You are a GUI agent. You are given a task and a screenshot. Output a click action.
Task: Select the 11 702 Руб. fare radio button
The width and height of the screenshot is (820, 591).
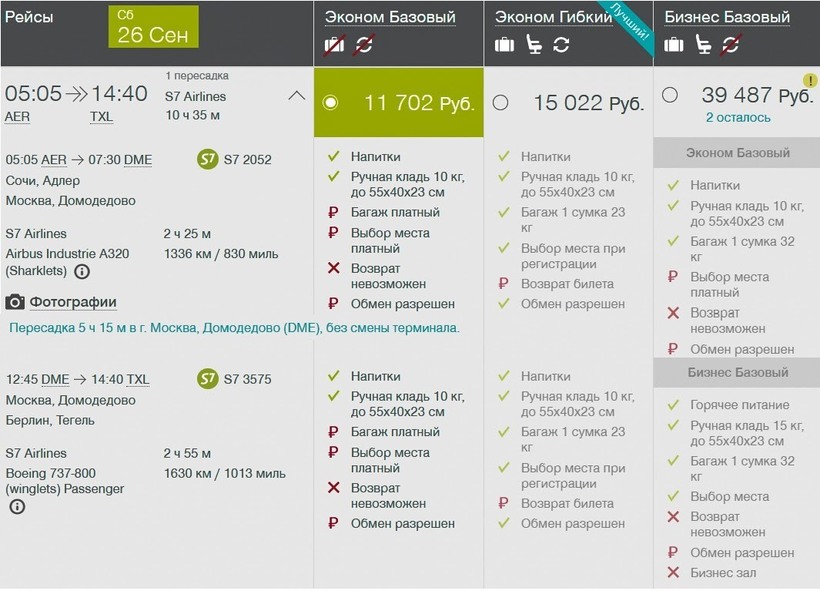point(331,102)
